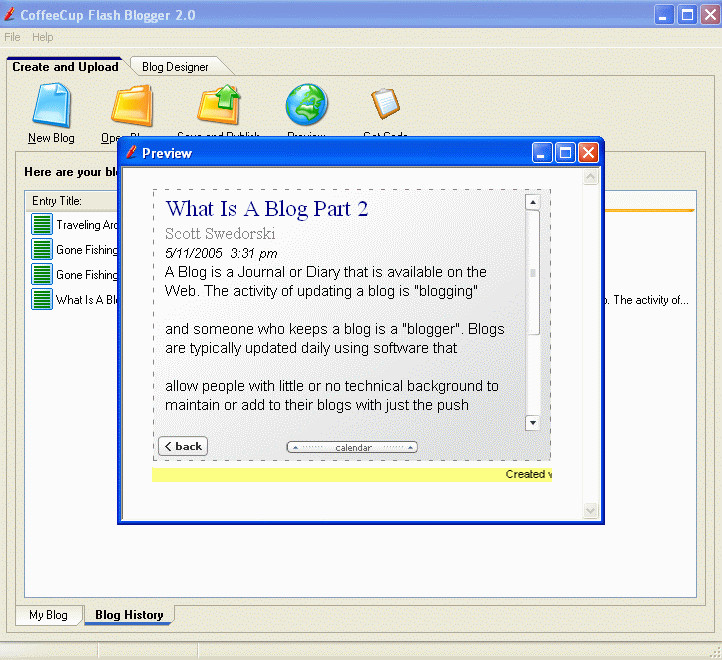Switch to the Create and Upload tab
The height and width of the screenshot is (660, 722).
click(x=65, y=67)
